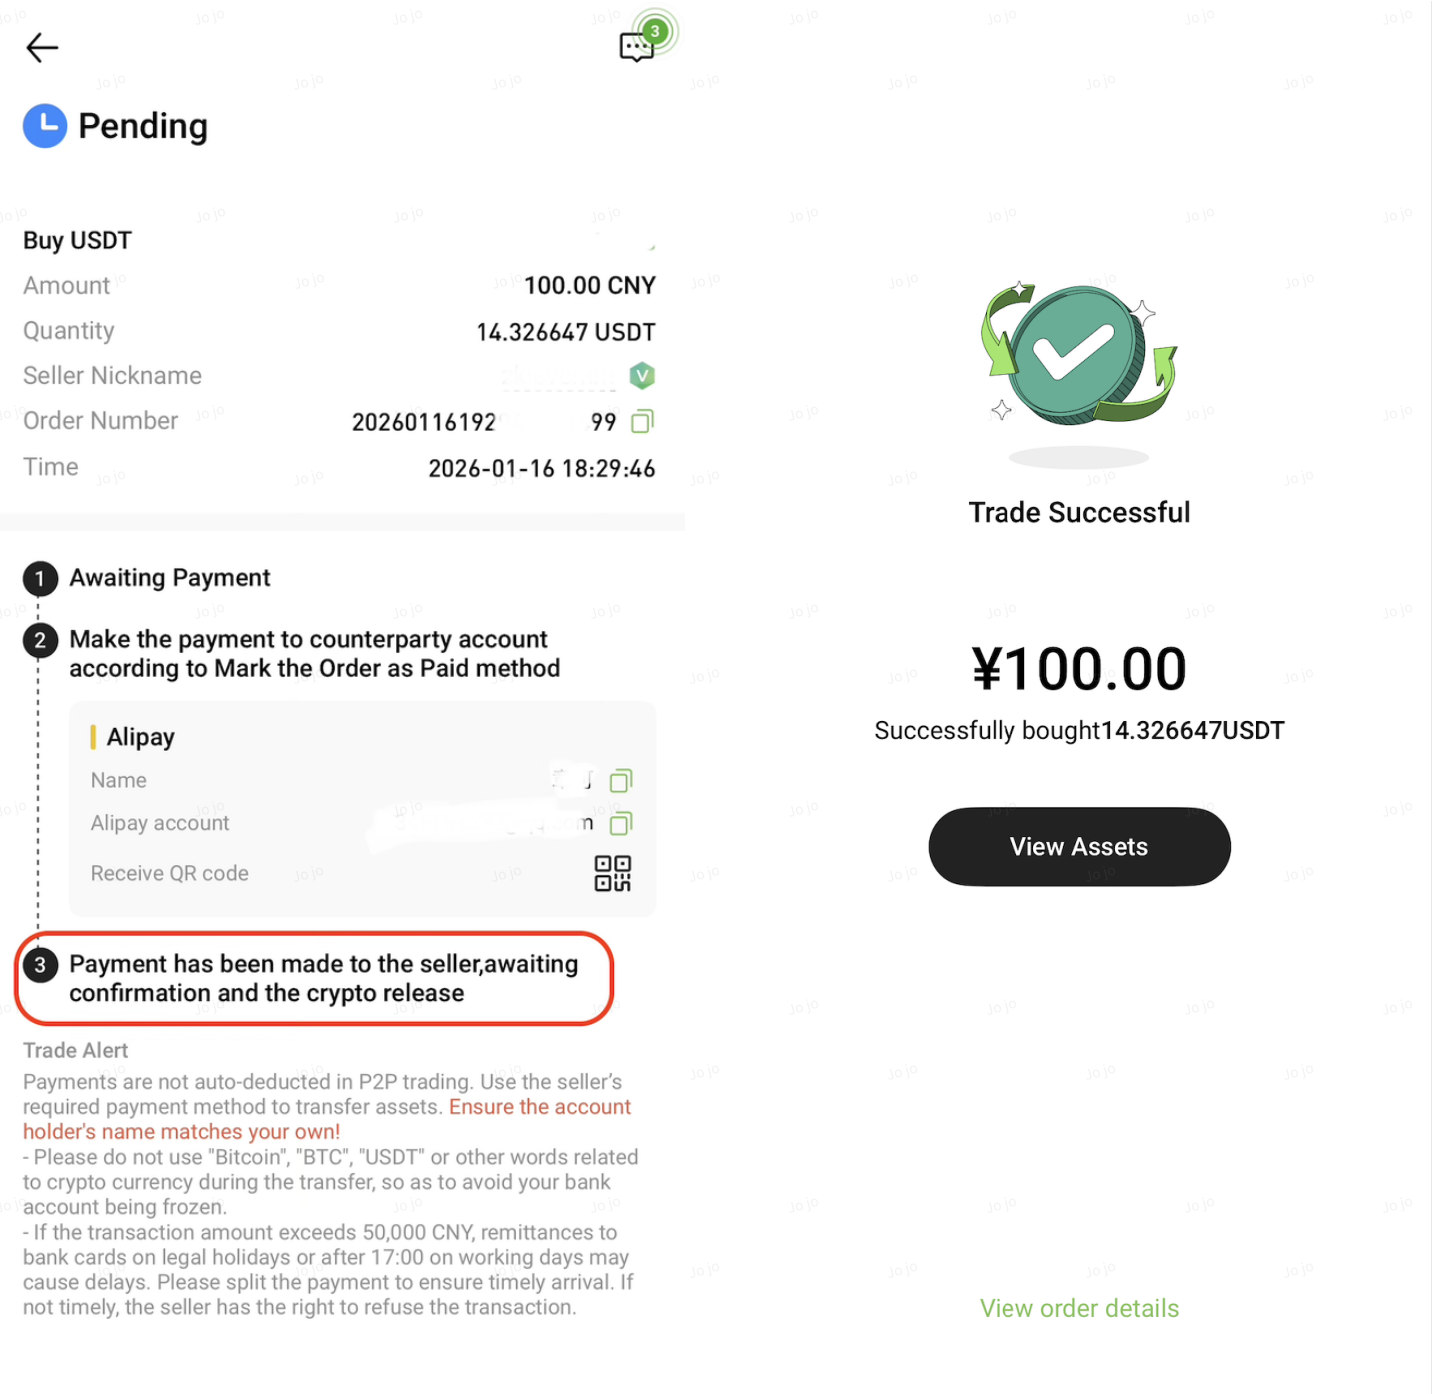1432x1394 pixels.
Task: Open the chat messages icon
Action: coord(637,46)
